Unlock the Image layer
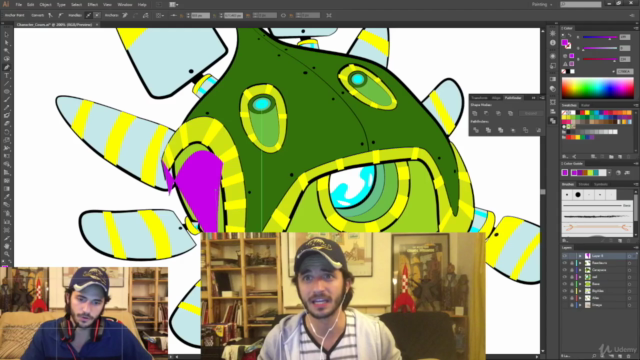The height and width of the screenshot is (360, 640). click(x=571, y=305)
